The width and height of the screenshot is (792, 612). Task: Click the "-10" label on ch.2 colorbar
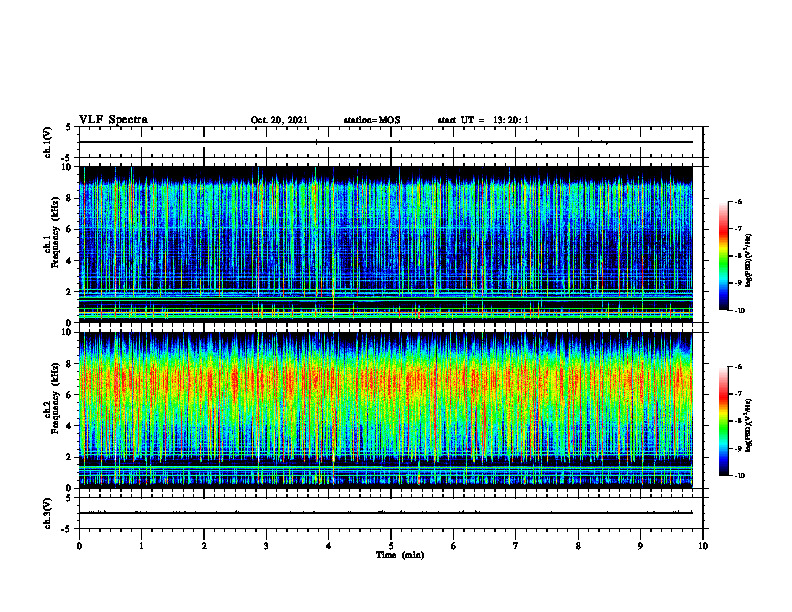pos(739,476)
